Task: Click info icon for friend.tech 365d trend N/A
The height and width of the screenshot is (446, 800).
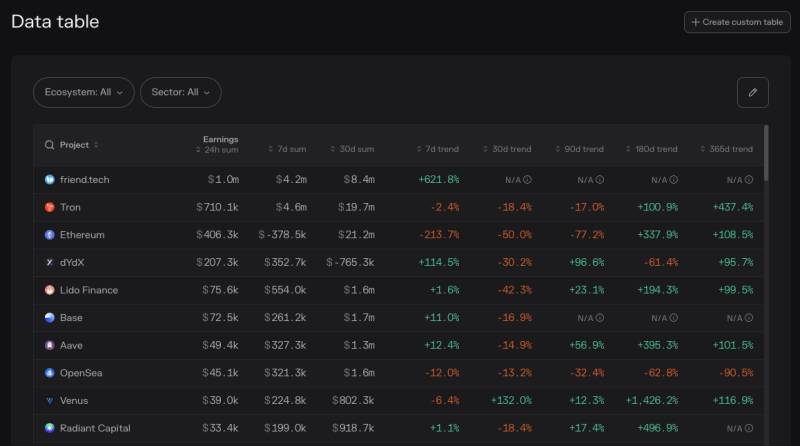Action: point(748,180)
